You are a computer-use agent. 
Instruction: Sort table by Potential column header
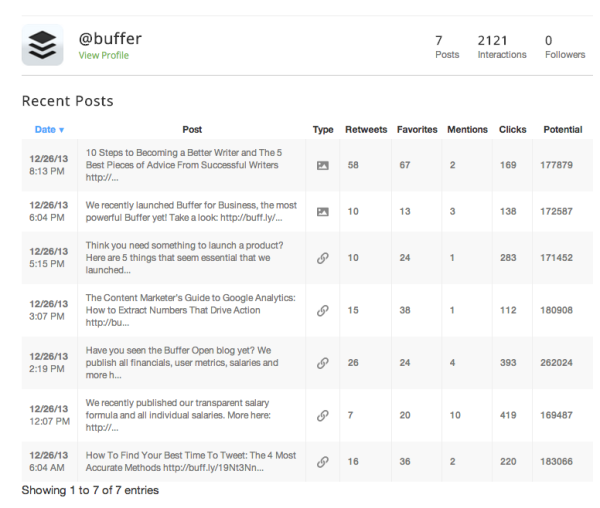563,130
